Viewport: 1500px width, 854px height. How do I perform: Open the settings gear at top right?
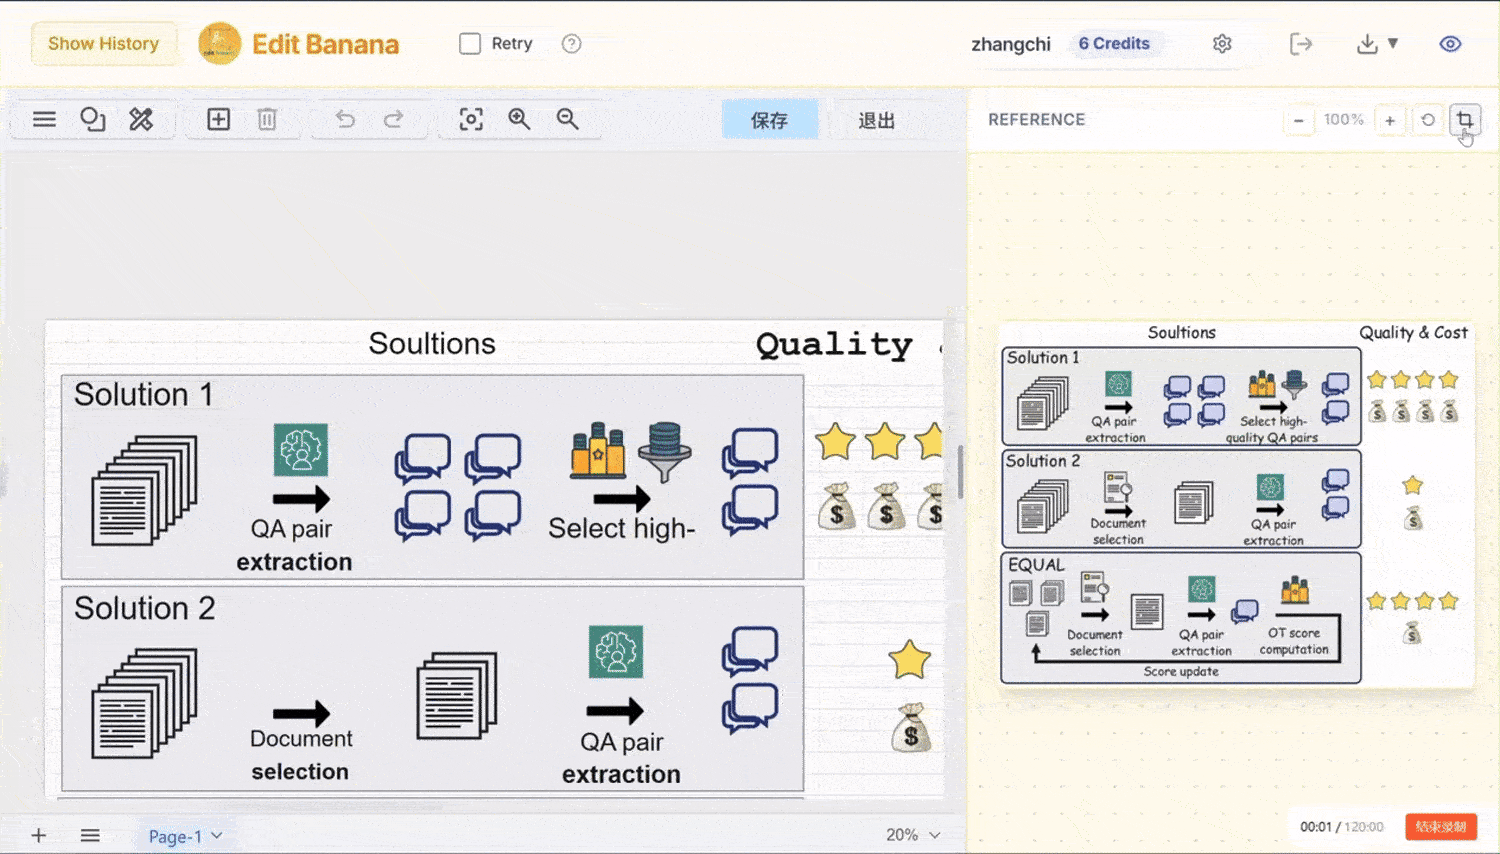1222,43
